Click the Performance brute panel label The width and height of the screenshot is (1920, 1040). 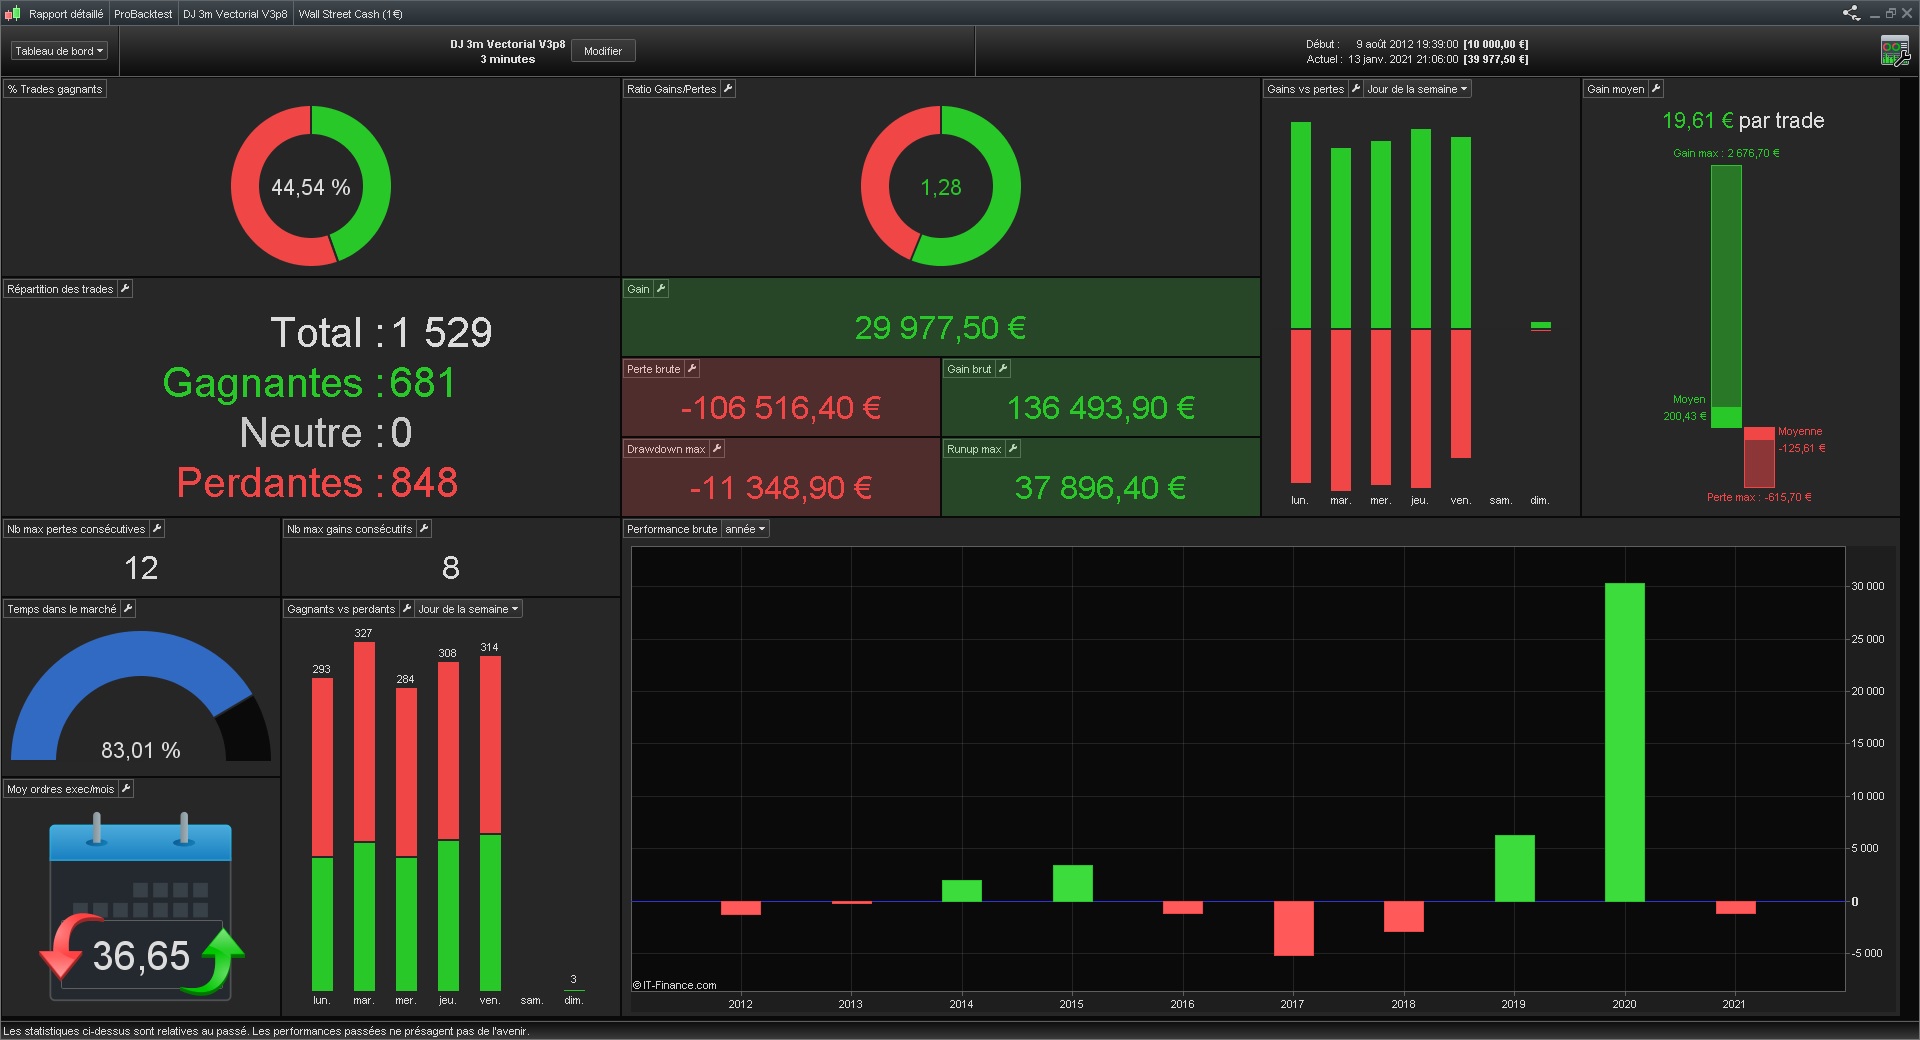672,529
